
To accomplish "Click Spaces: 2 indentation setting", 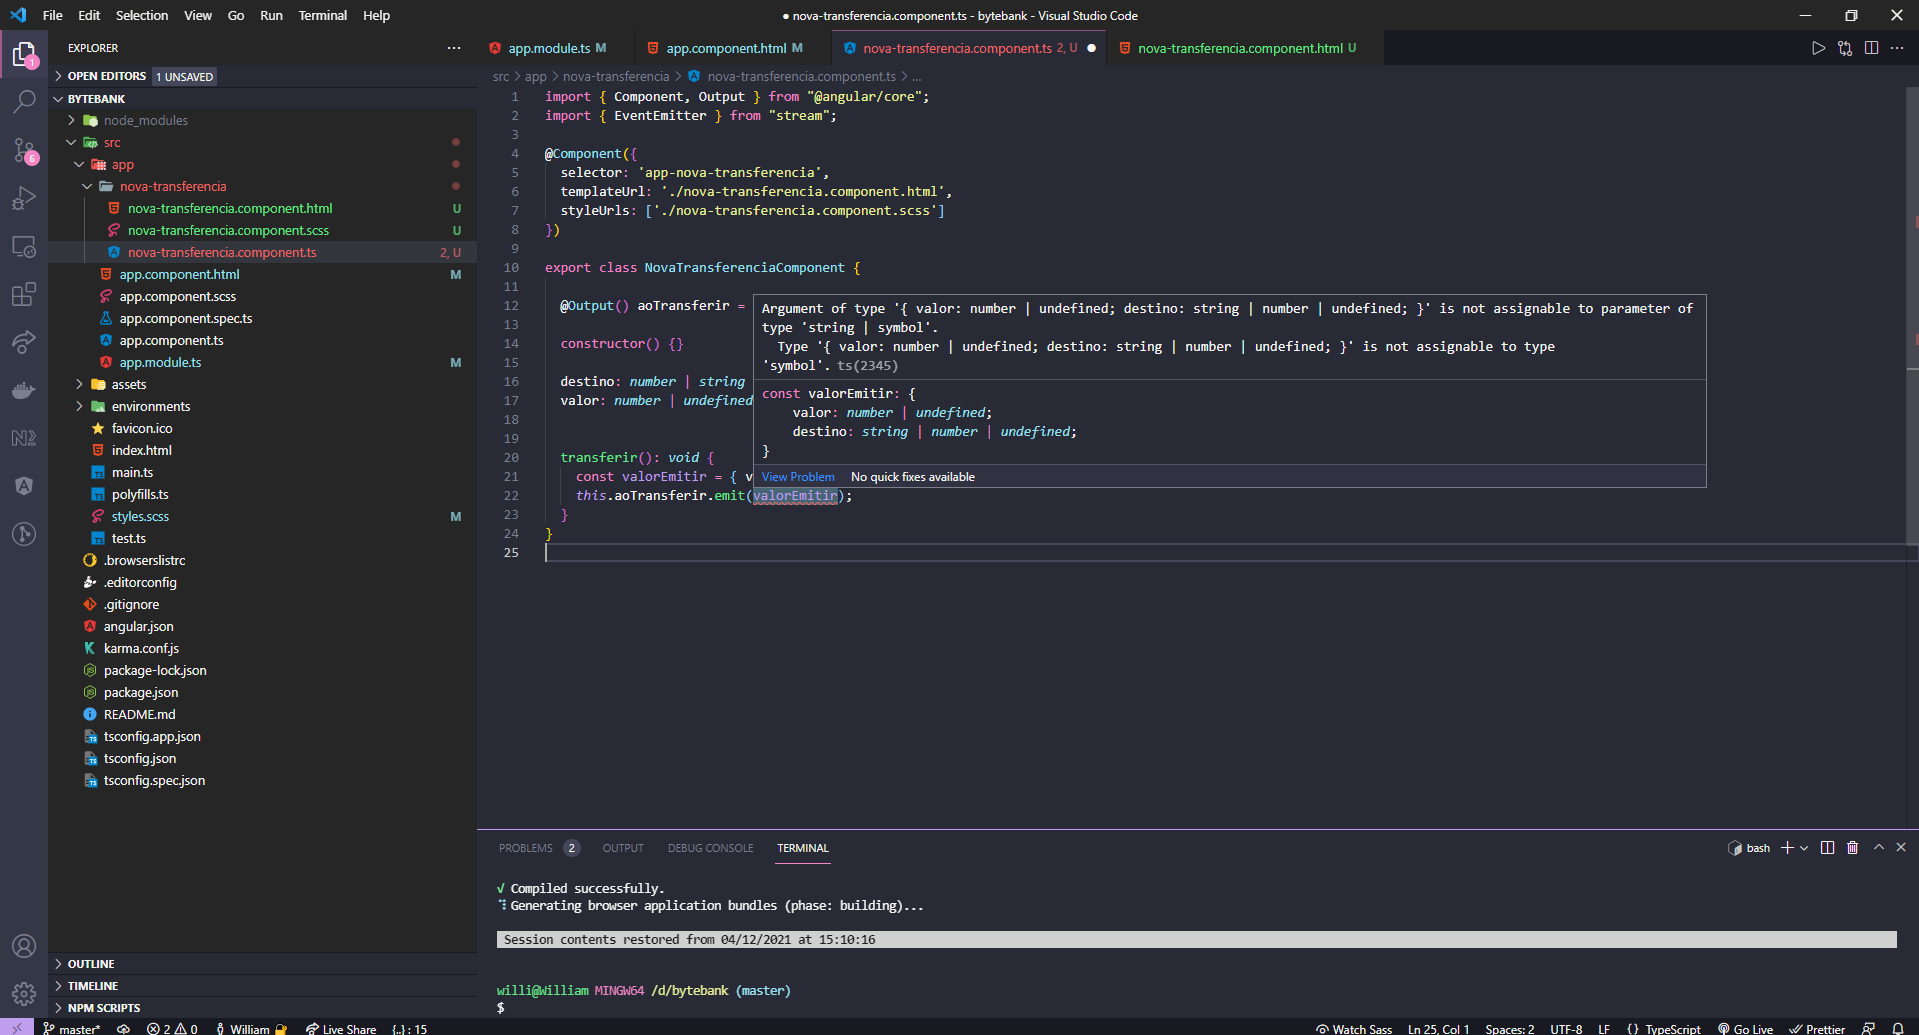I will [1510, 1028].
